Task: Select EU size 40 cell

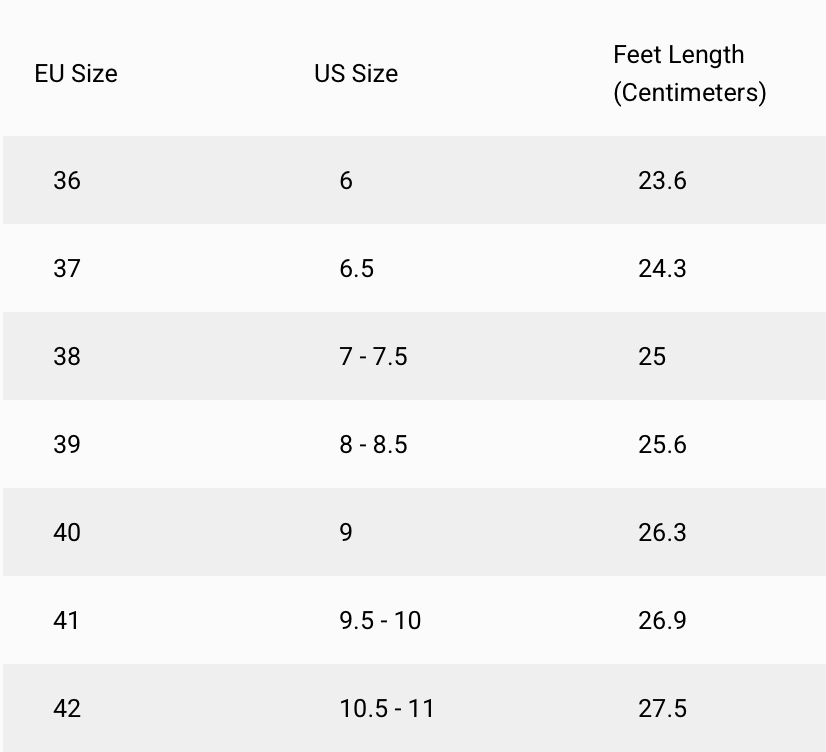Action: coord(67,533)
